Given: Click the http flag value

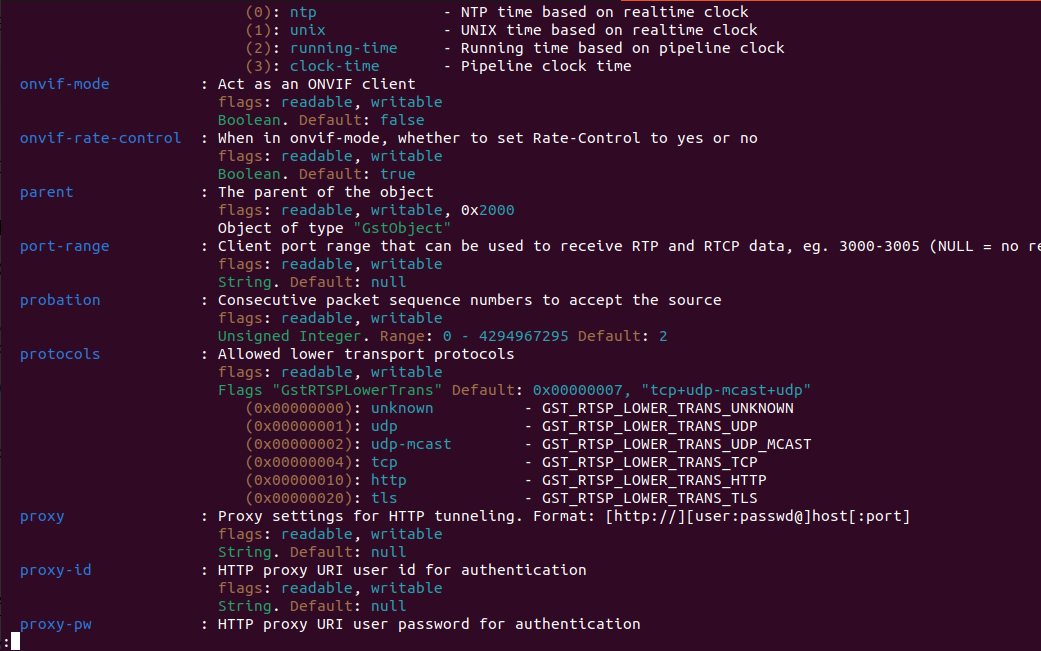Looking at the screenshot, I should coord(388,480).
